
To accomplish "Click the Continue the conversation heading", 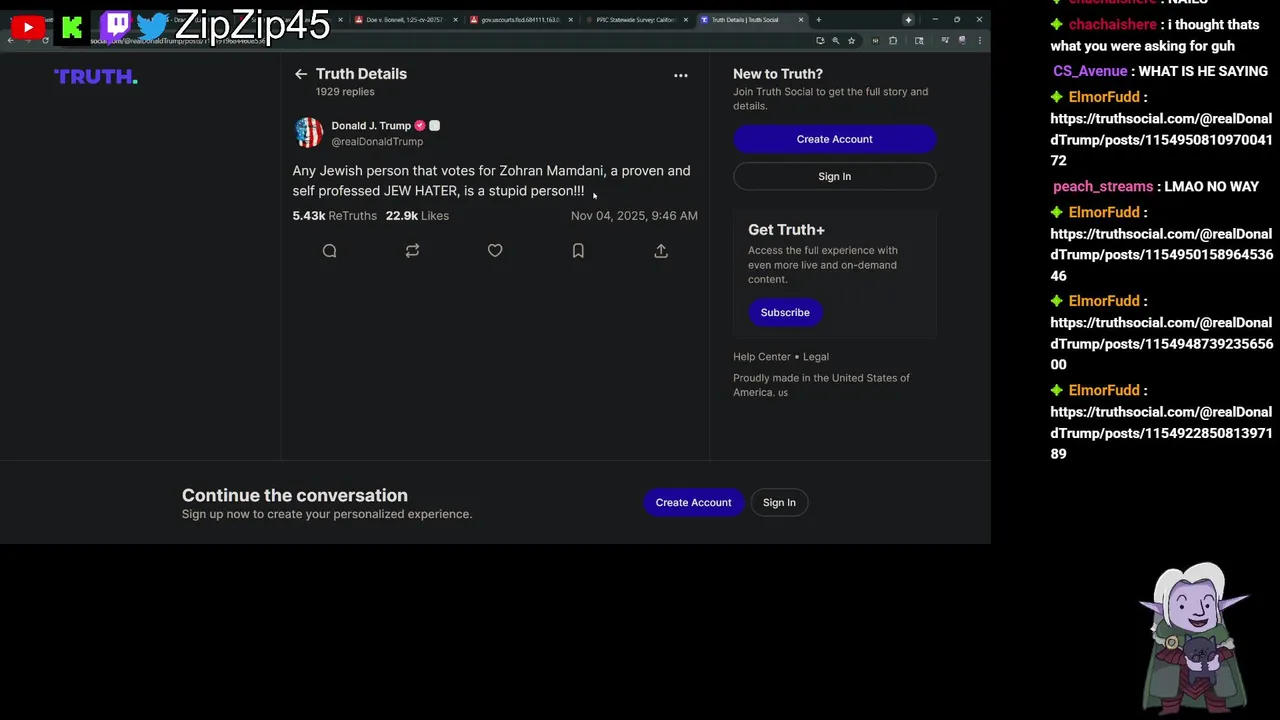I will click(x=295, y=495).
